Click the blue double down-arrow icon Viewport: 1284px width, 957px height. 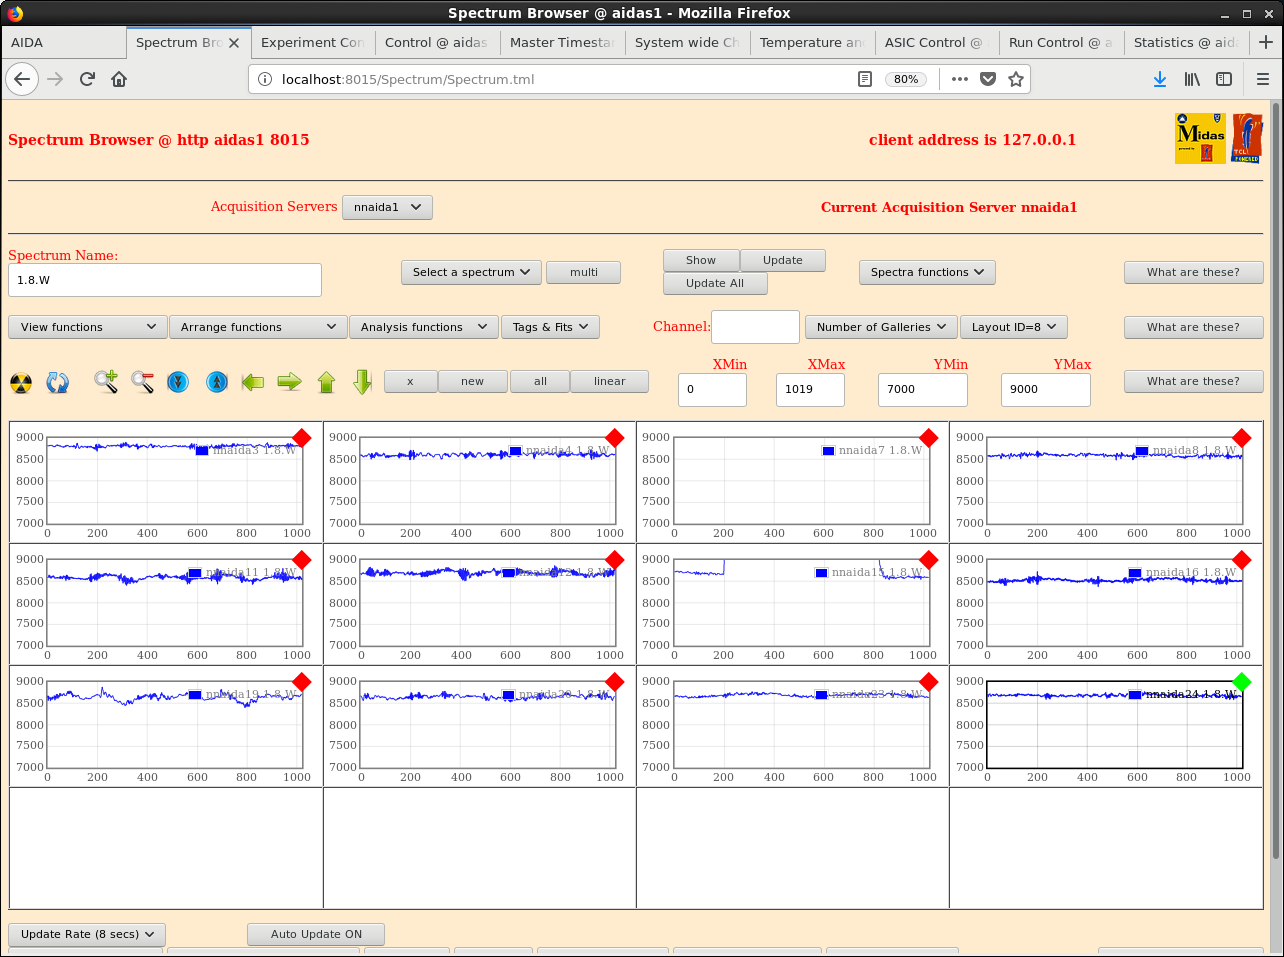click(178, 382)
